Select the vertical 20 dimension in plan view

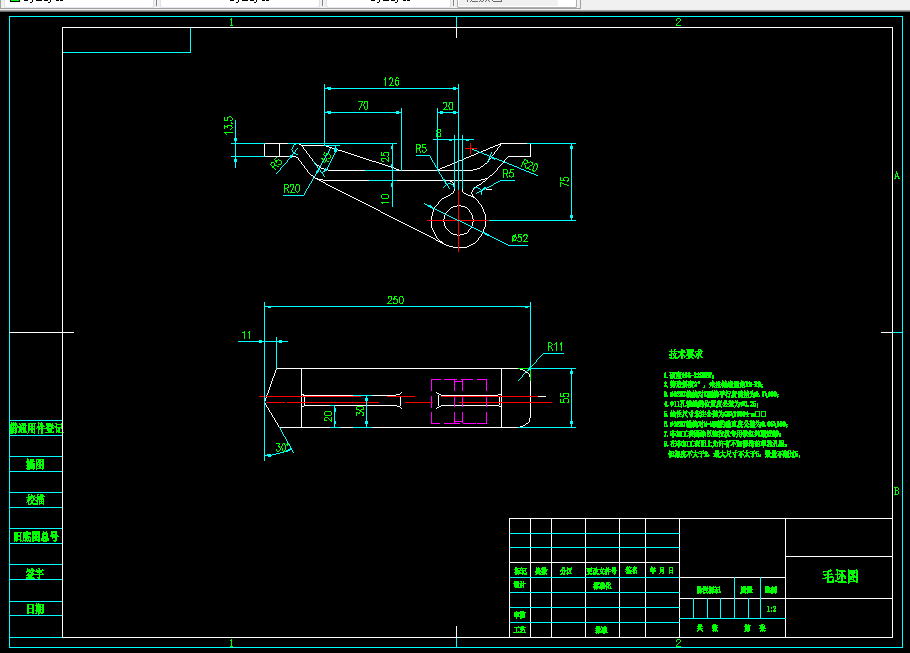(328, 416)
